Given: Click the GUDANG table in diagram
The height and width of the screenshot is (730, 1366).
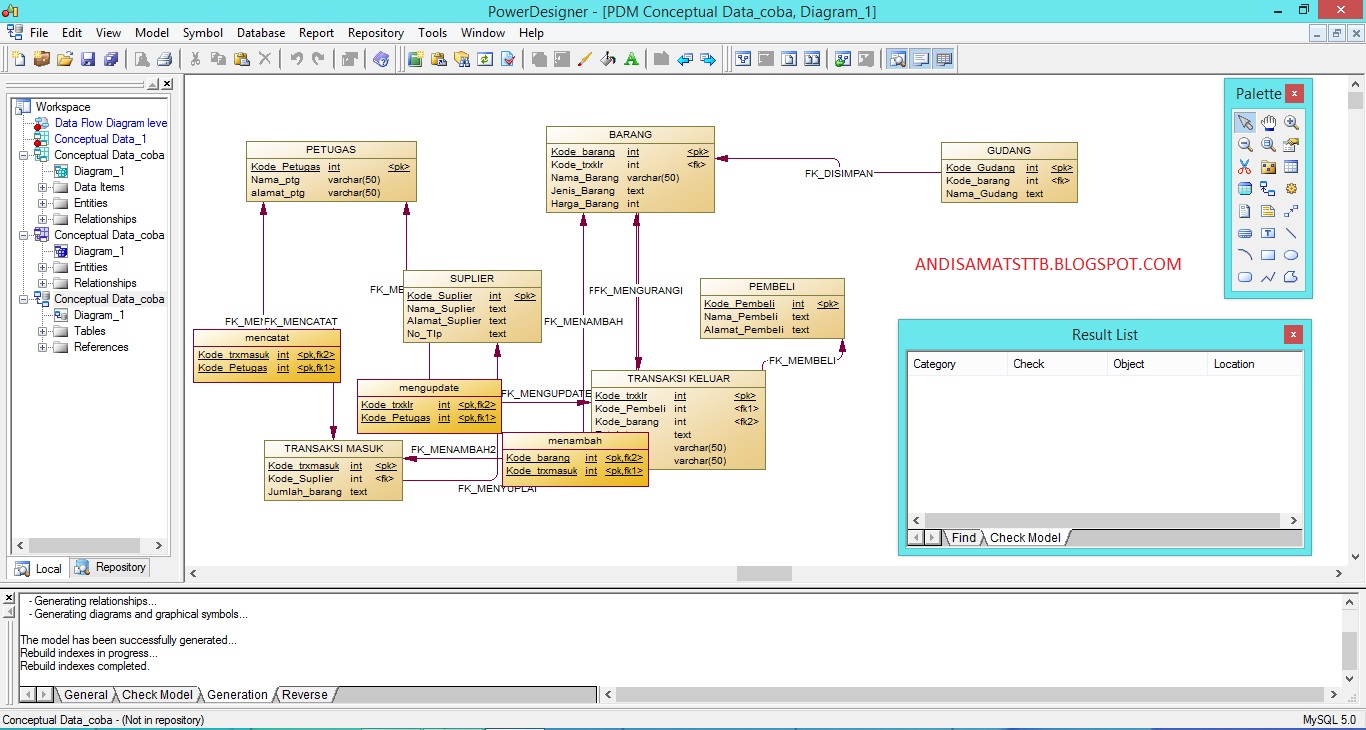Looking at the screenshot, I should pos(1009,172).
